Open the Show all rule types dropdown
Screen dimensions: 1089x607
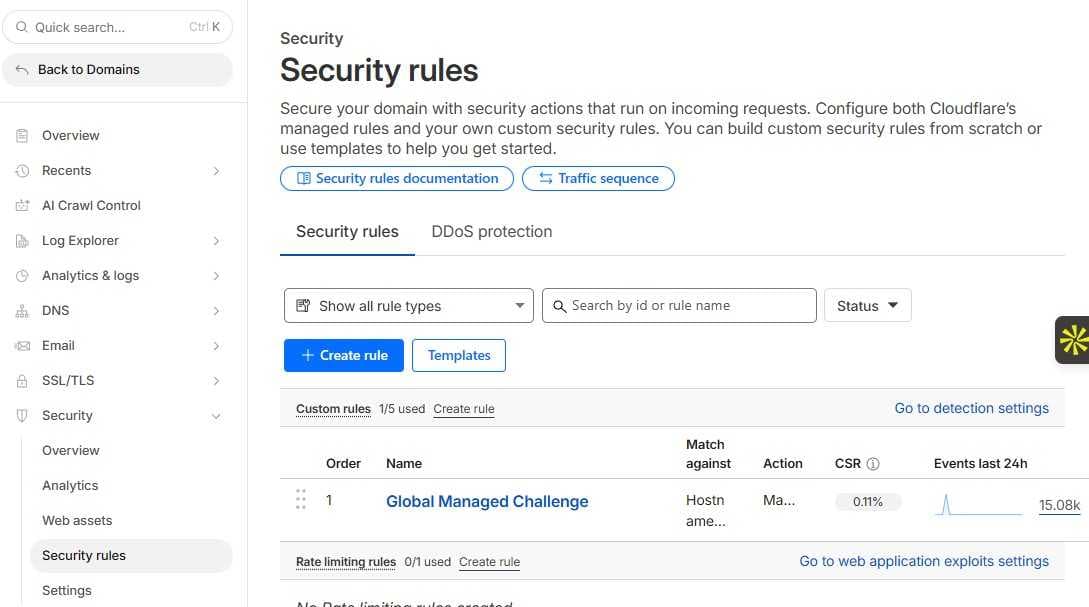point(408,305)
